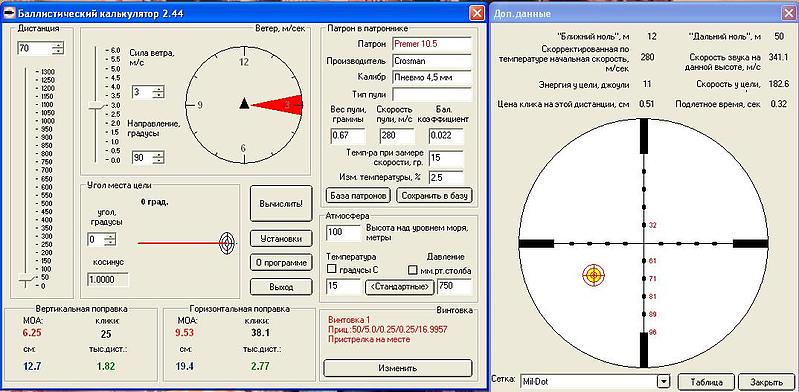The height and width of the screenshot is (392, 799).
Task: Click the red wind direction wedge on the dial
Action: [278, 104]
